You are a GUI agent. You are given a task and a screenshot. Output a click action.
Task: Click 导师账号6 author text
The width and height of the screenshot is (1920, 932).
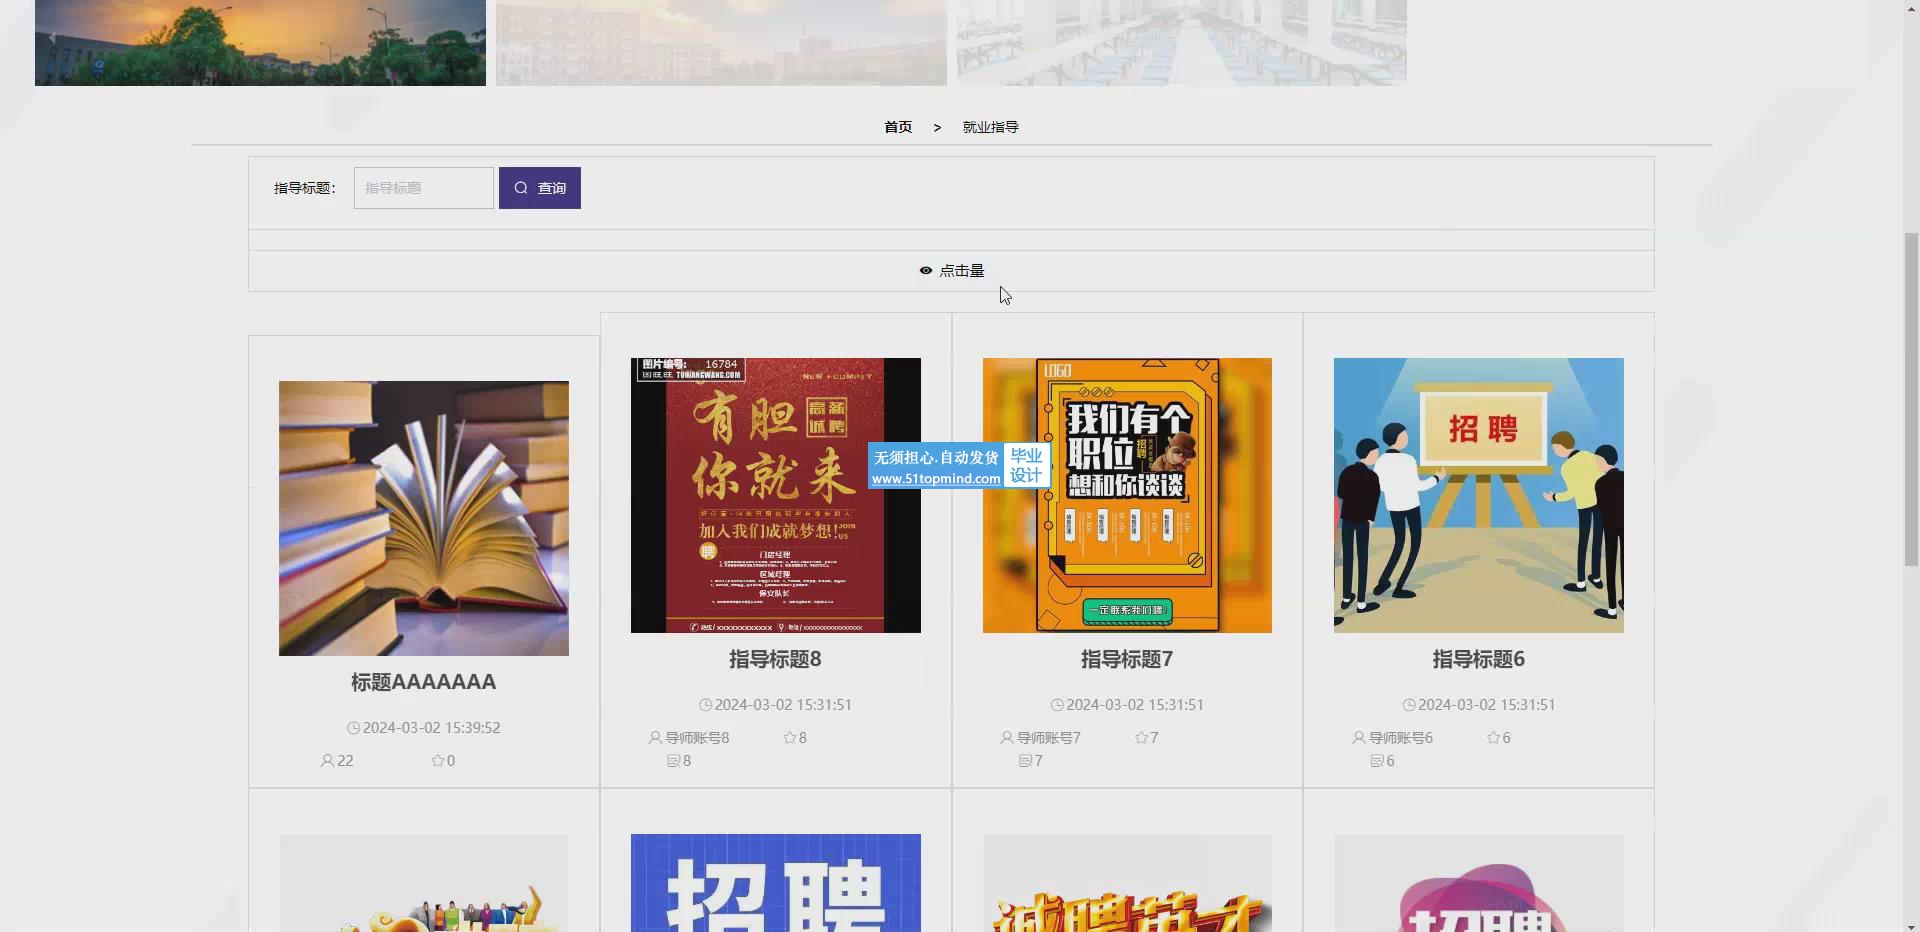1401,738
